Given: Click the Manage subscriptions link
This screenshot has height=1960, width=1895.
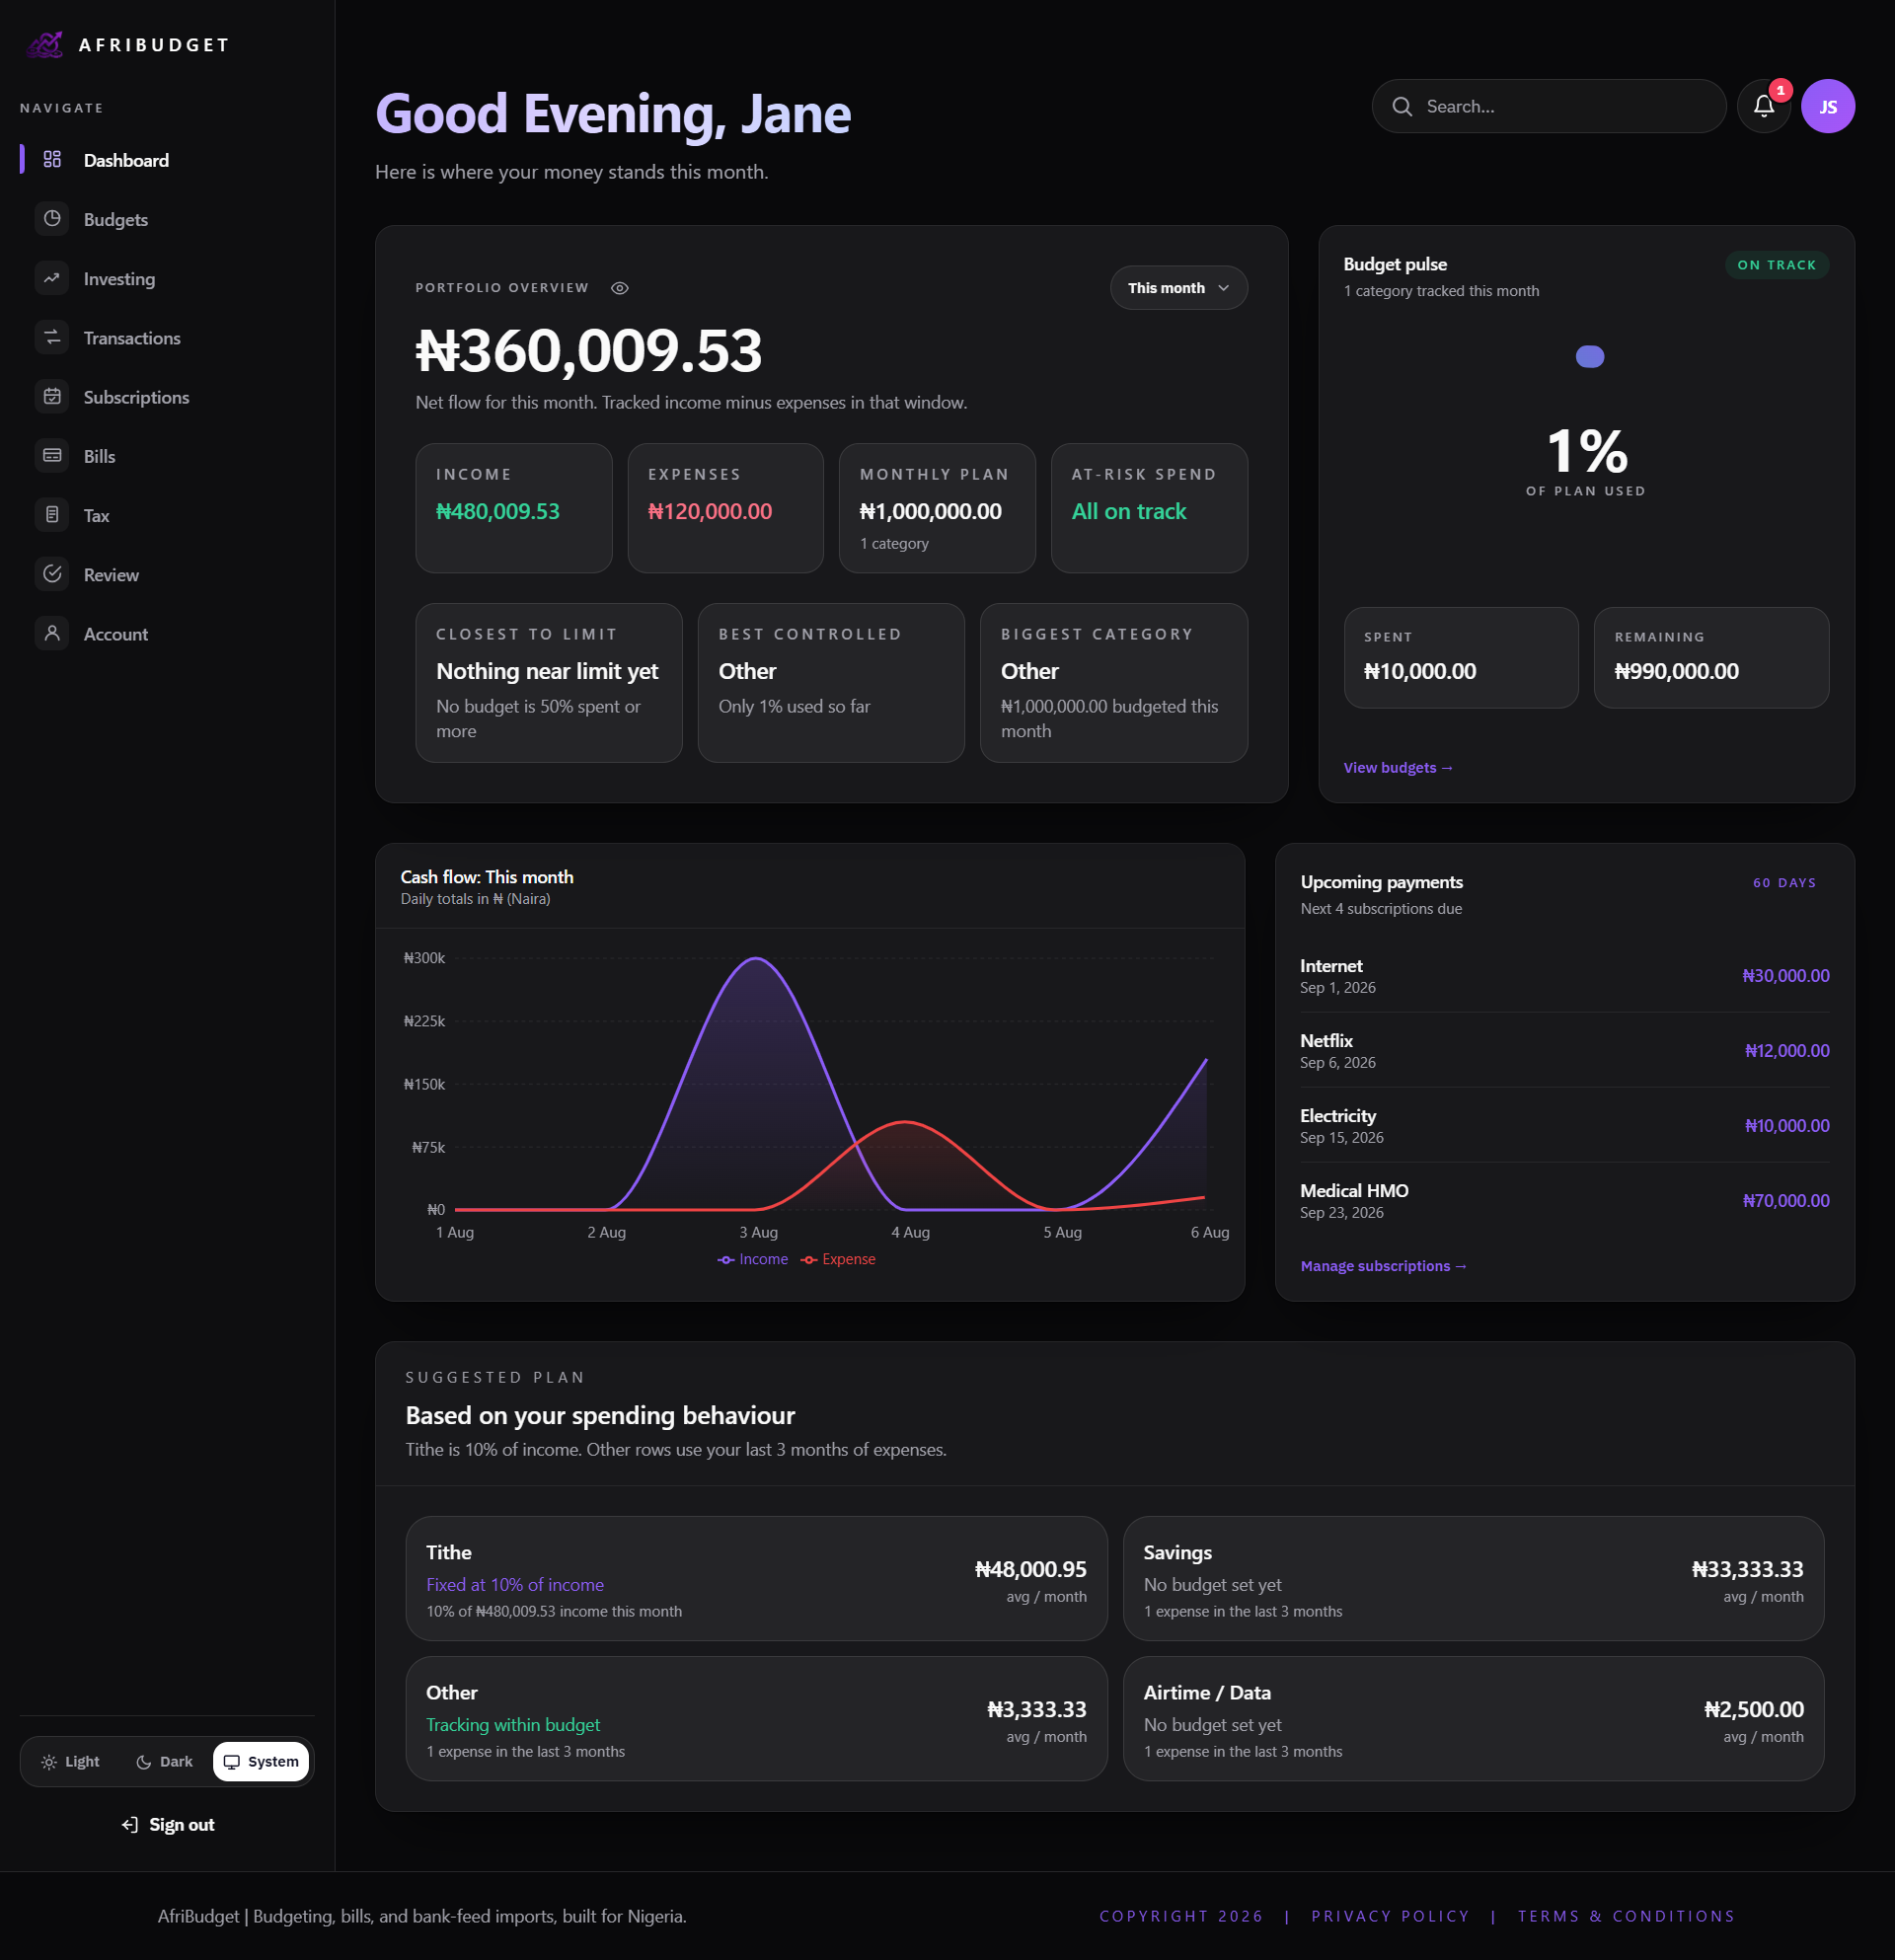Looking at the screenshot, I should (1382, 1265).
